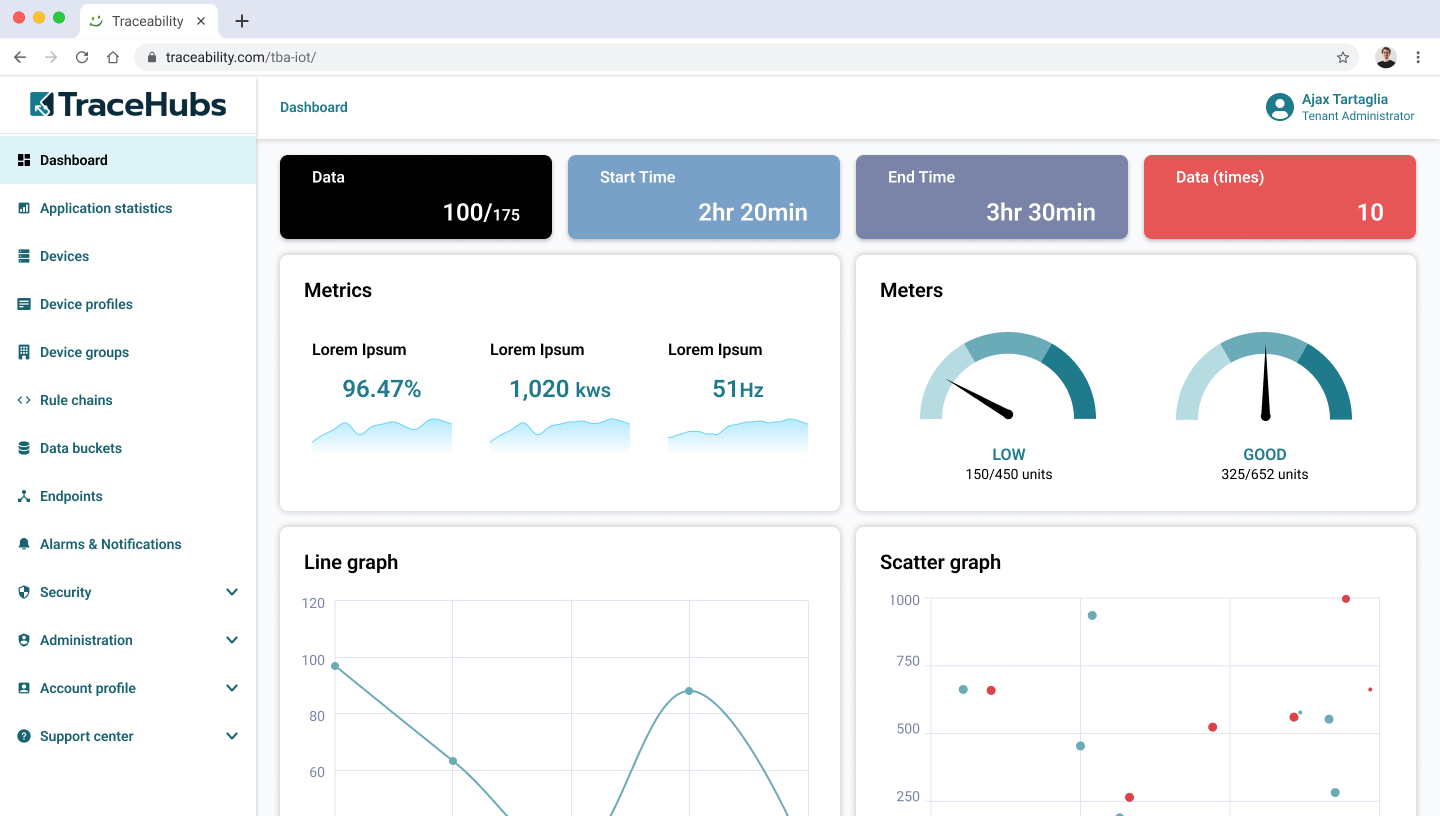Click the Application statistics chart icon
The width and height of the screenshot is (1440, 816).
24,208
